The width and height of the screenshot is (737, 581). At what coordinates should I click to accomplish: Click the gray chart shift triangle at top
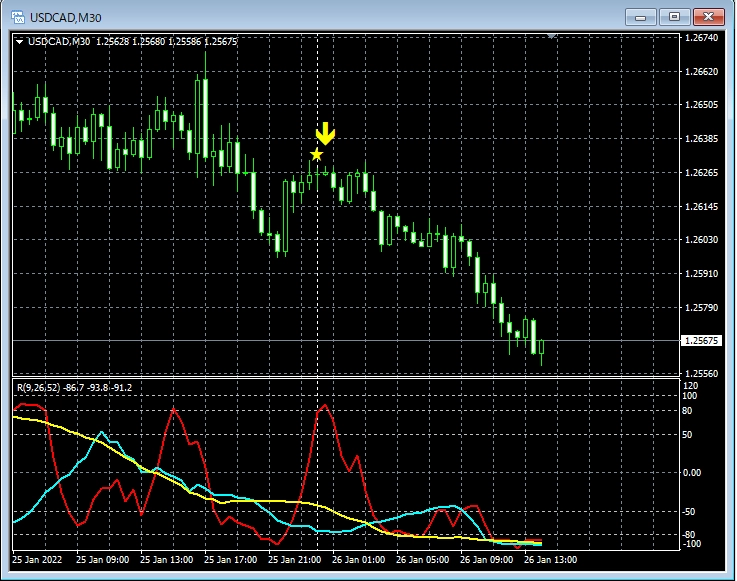pos(550,36)
